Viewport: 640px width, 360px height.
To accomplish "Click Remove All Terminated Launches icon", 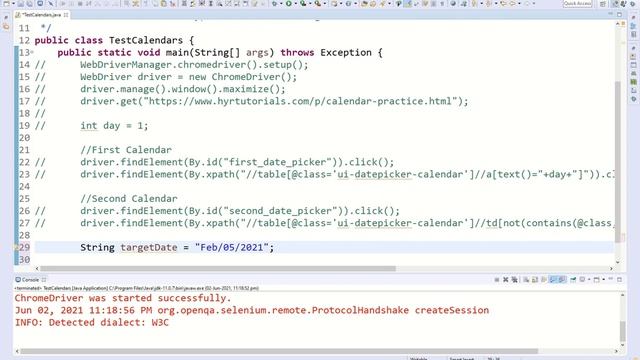I will (515, 280).
